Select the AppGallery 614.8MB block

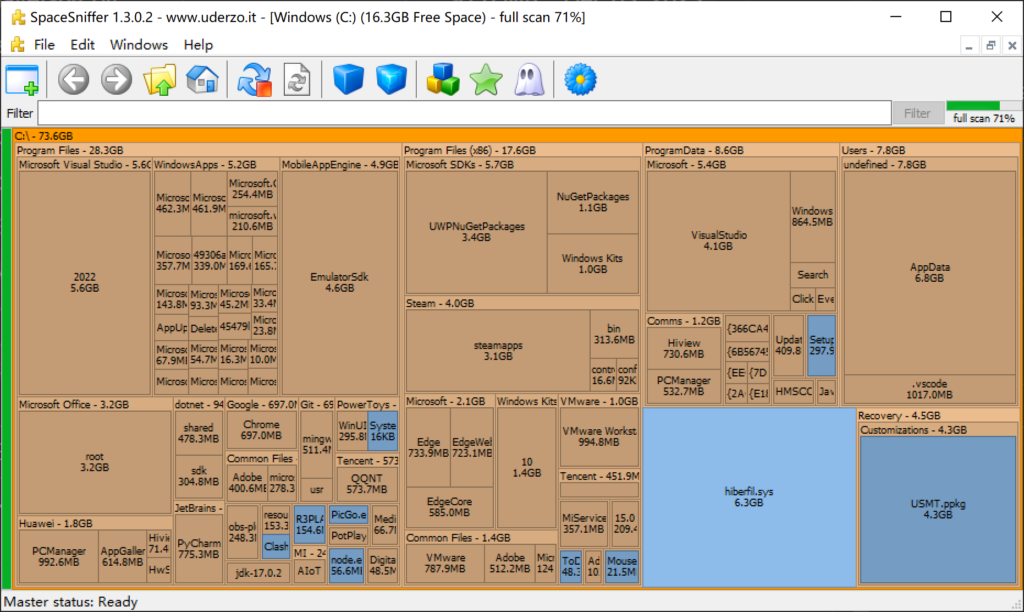click(x=122, y=556)
